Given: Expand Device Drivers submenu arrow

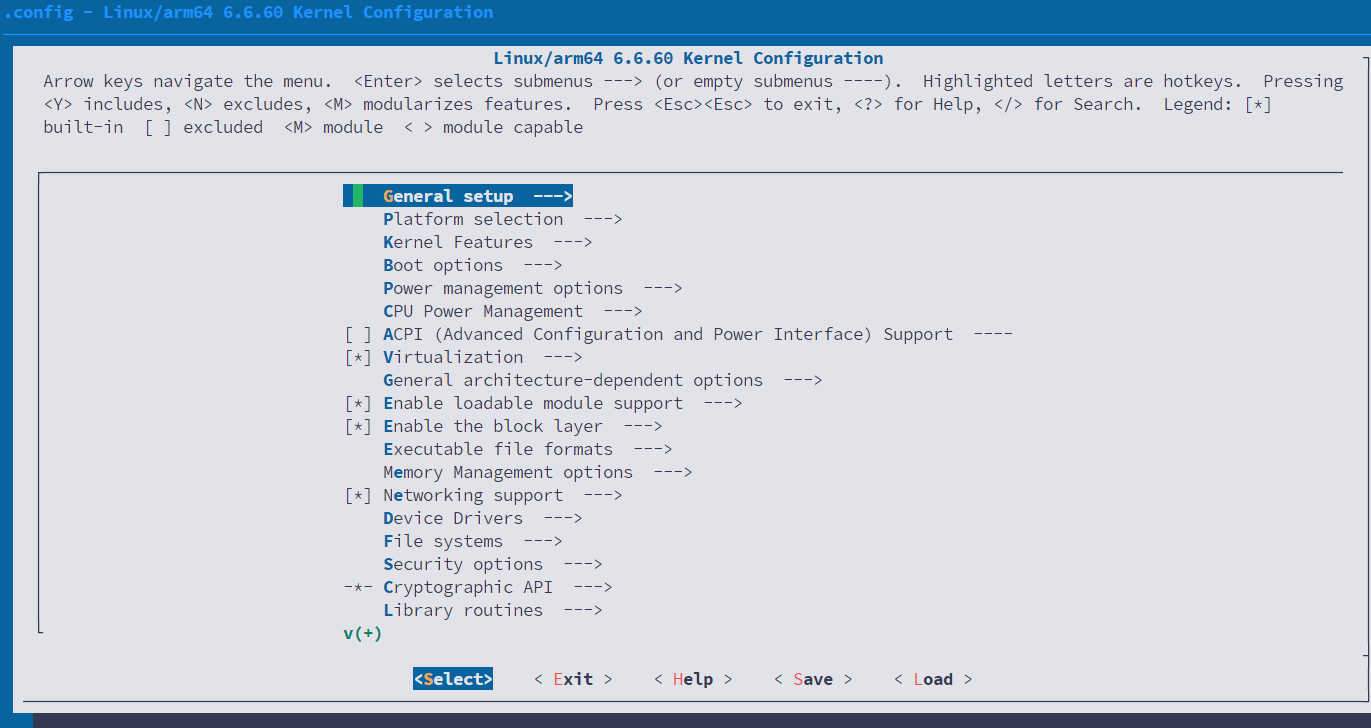Looking at the screenshot, I should pyautogui.click(x=562, y=518).
